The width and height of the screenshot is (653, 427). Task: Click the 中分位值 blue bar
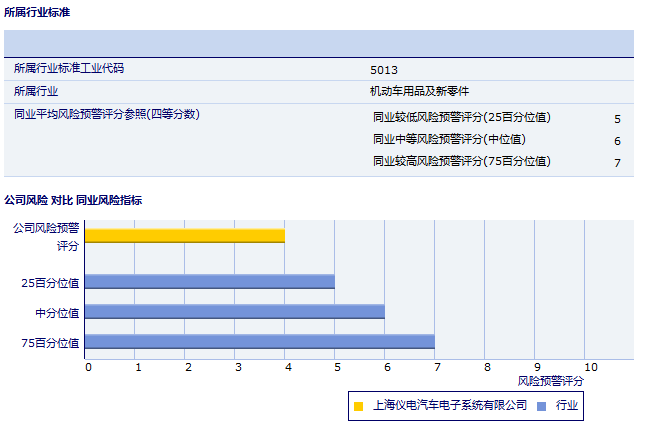(235, 311)
